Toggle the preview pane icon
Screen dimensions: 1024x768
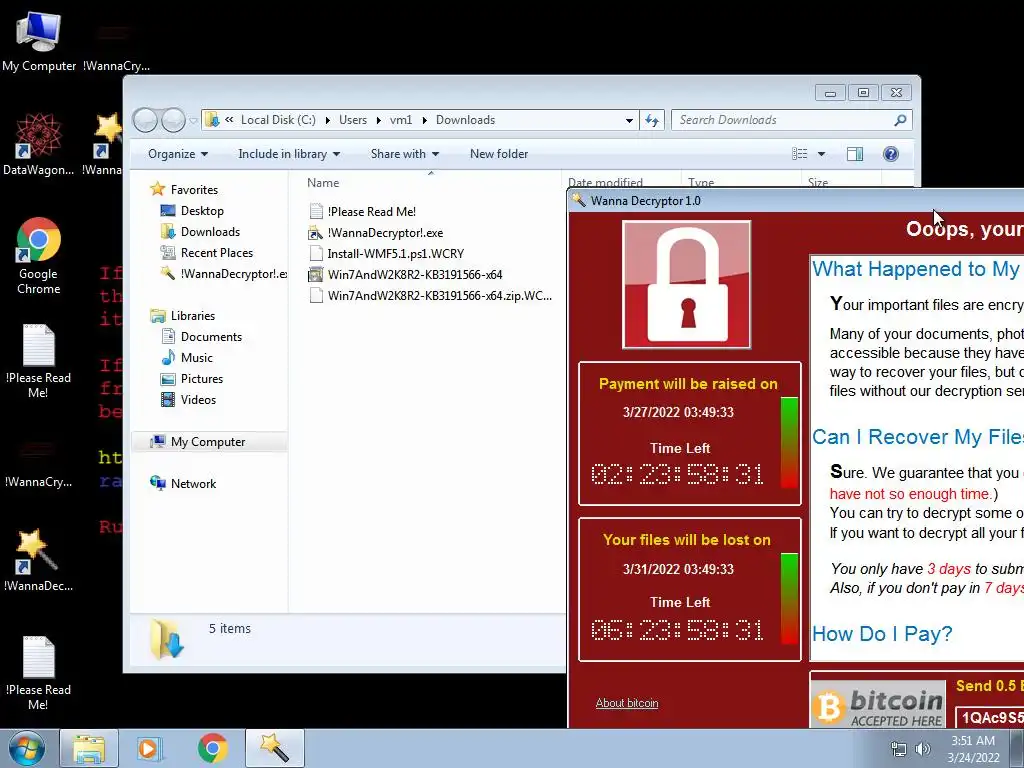(x=854, y=154)
